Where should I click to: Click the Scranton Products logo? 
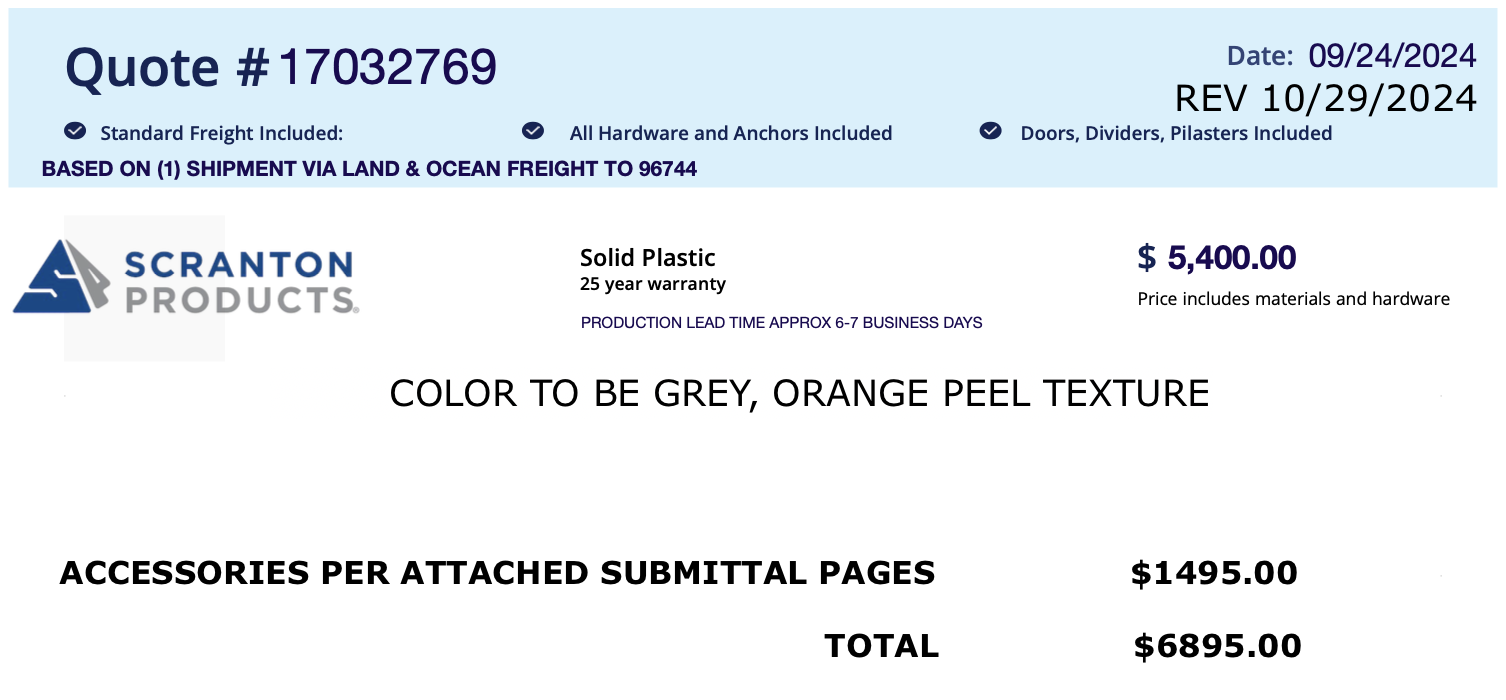pyautogui.click(x=186, y=282)
